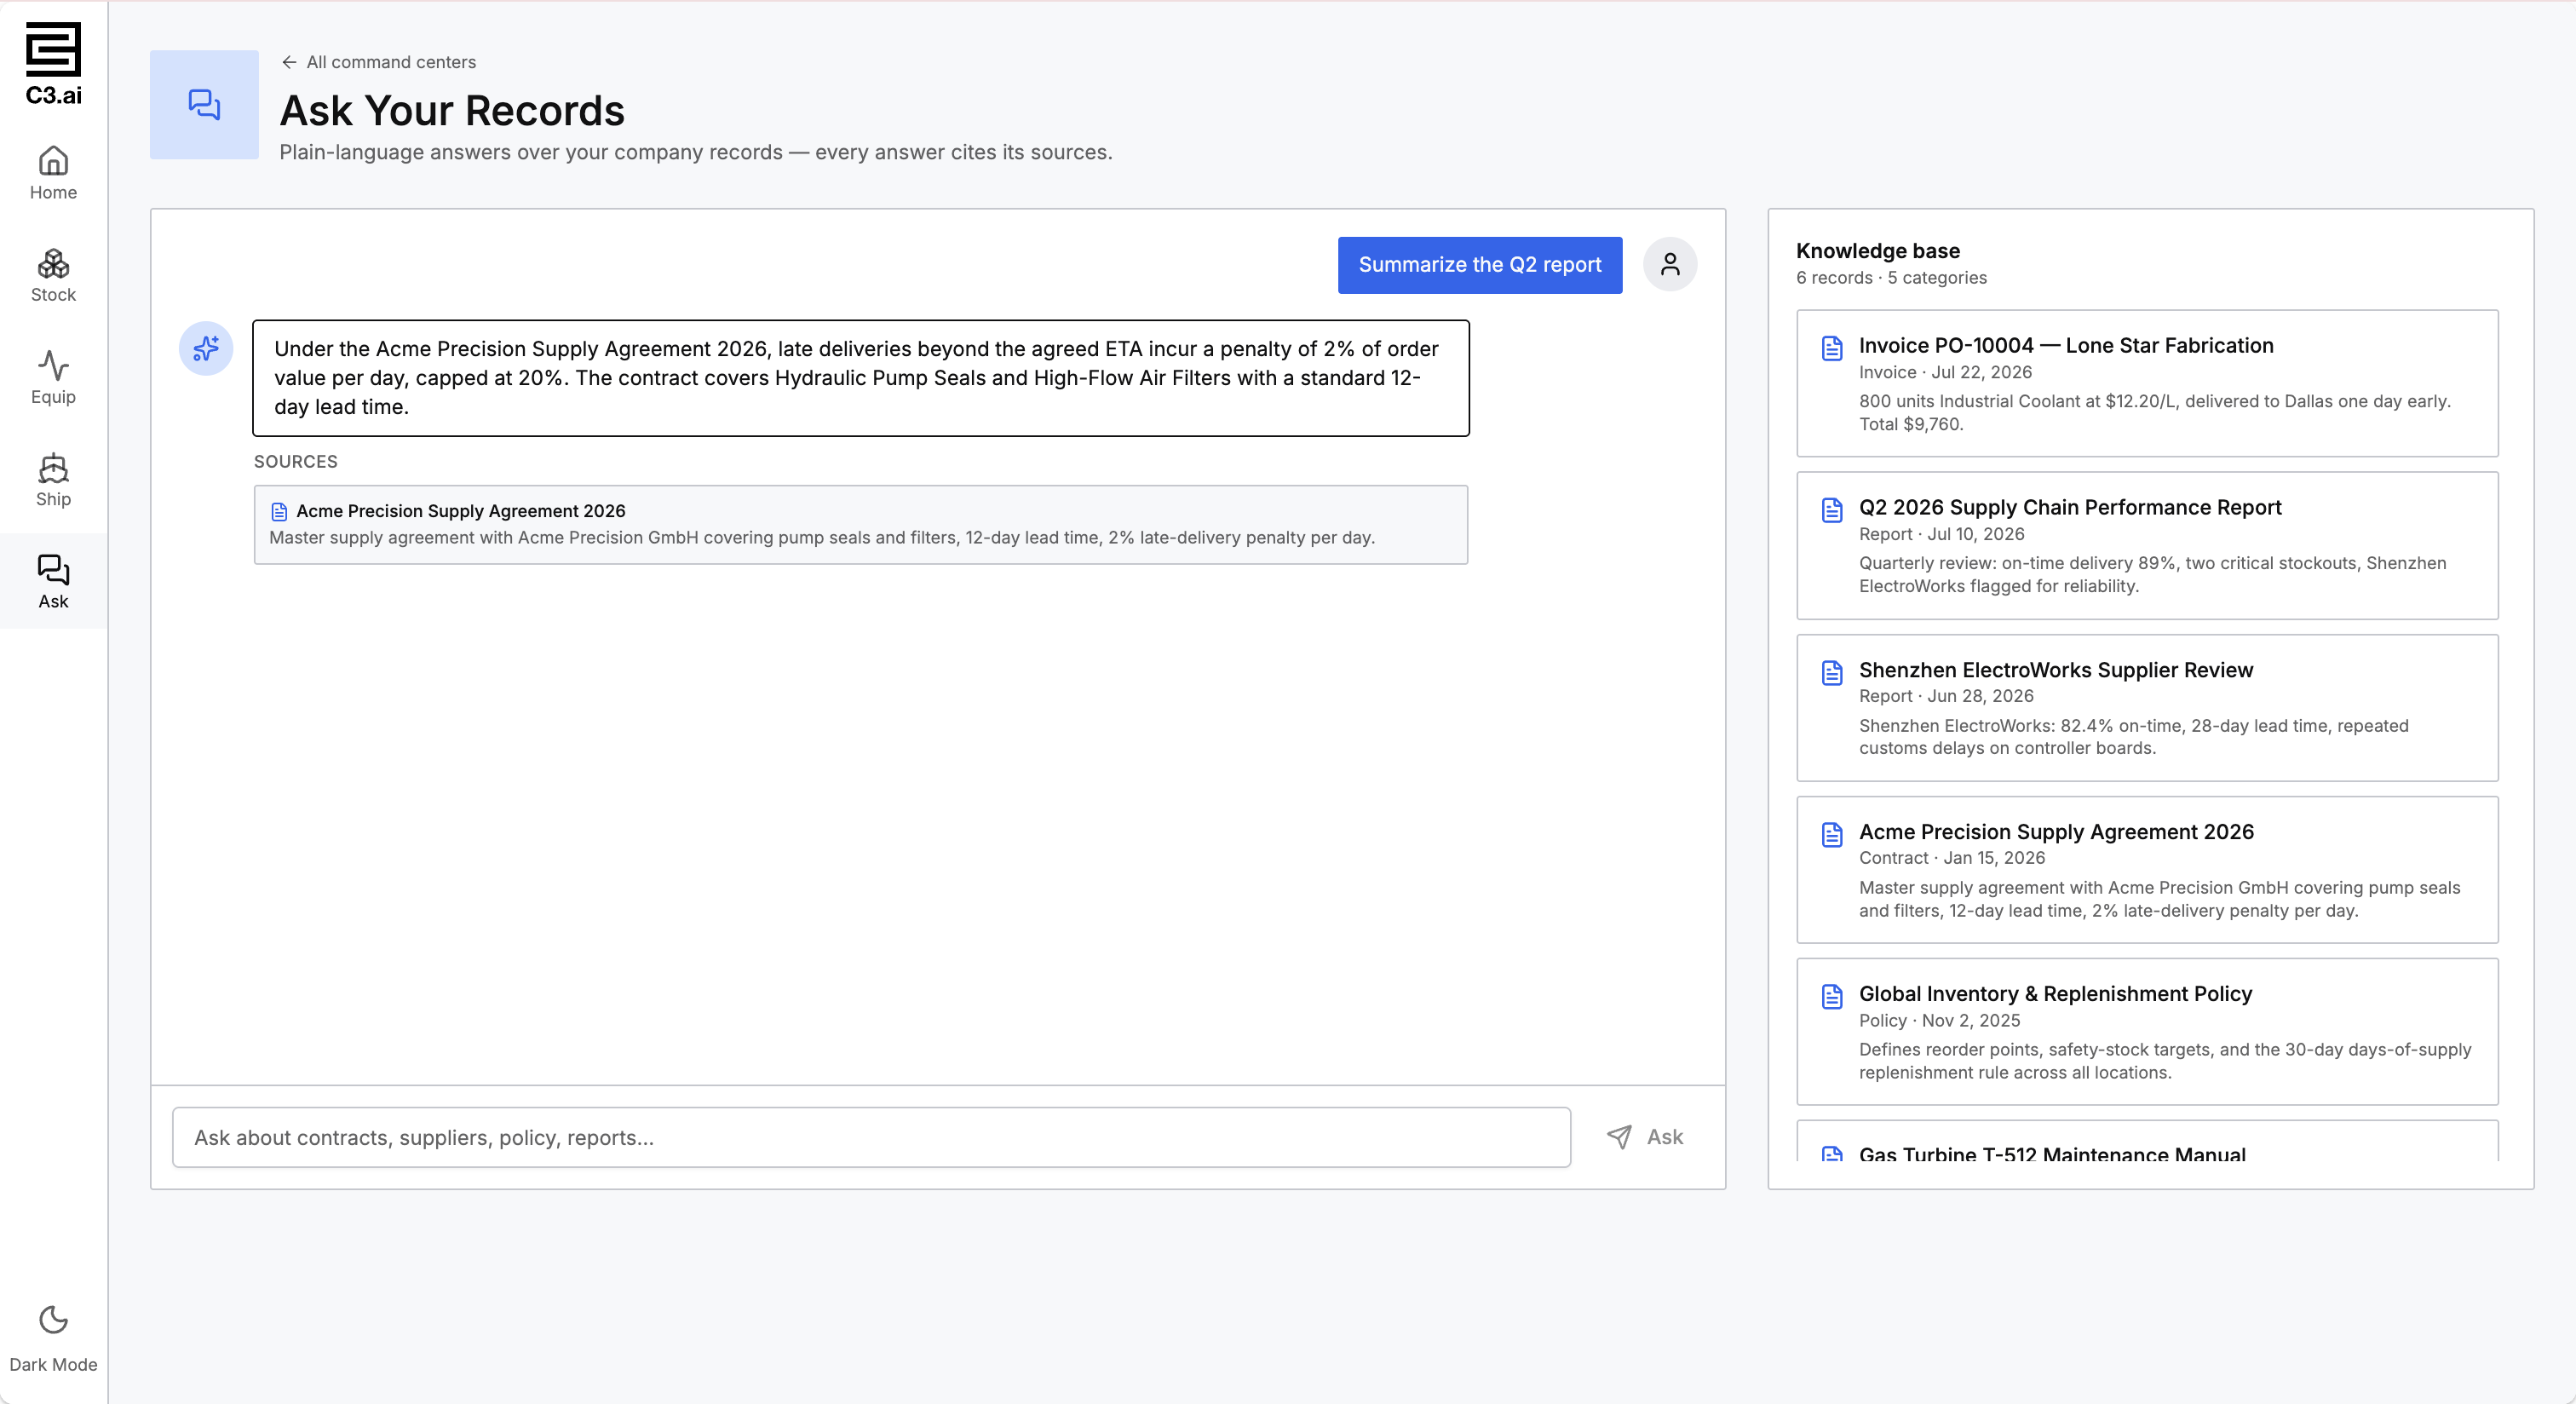Click the Acme Precision knowledge base document icon

(1832, 835)
